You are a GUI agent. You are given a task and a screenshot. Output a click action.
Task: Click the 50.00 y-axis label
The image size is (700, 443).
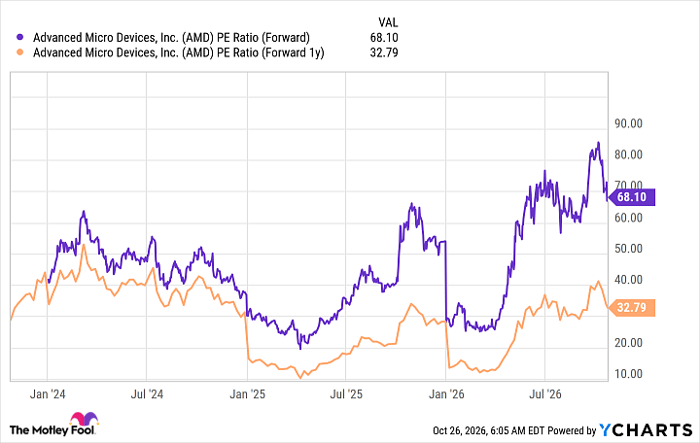(x=629, y=249)
